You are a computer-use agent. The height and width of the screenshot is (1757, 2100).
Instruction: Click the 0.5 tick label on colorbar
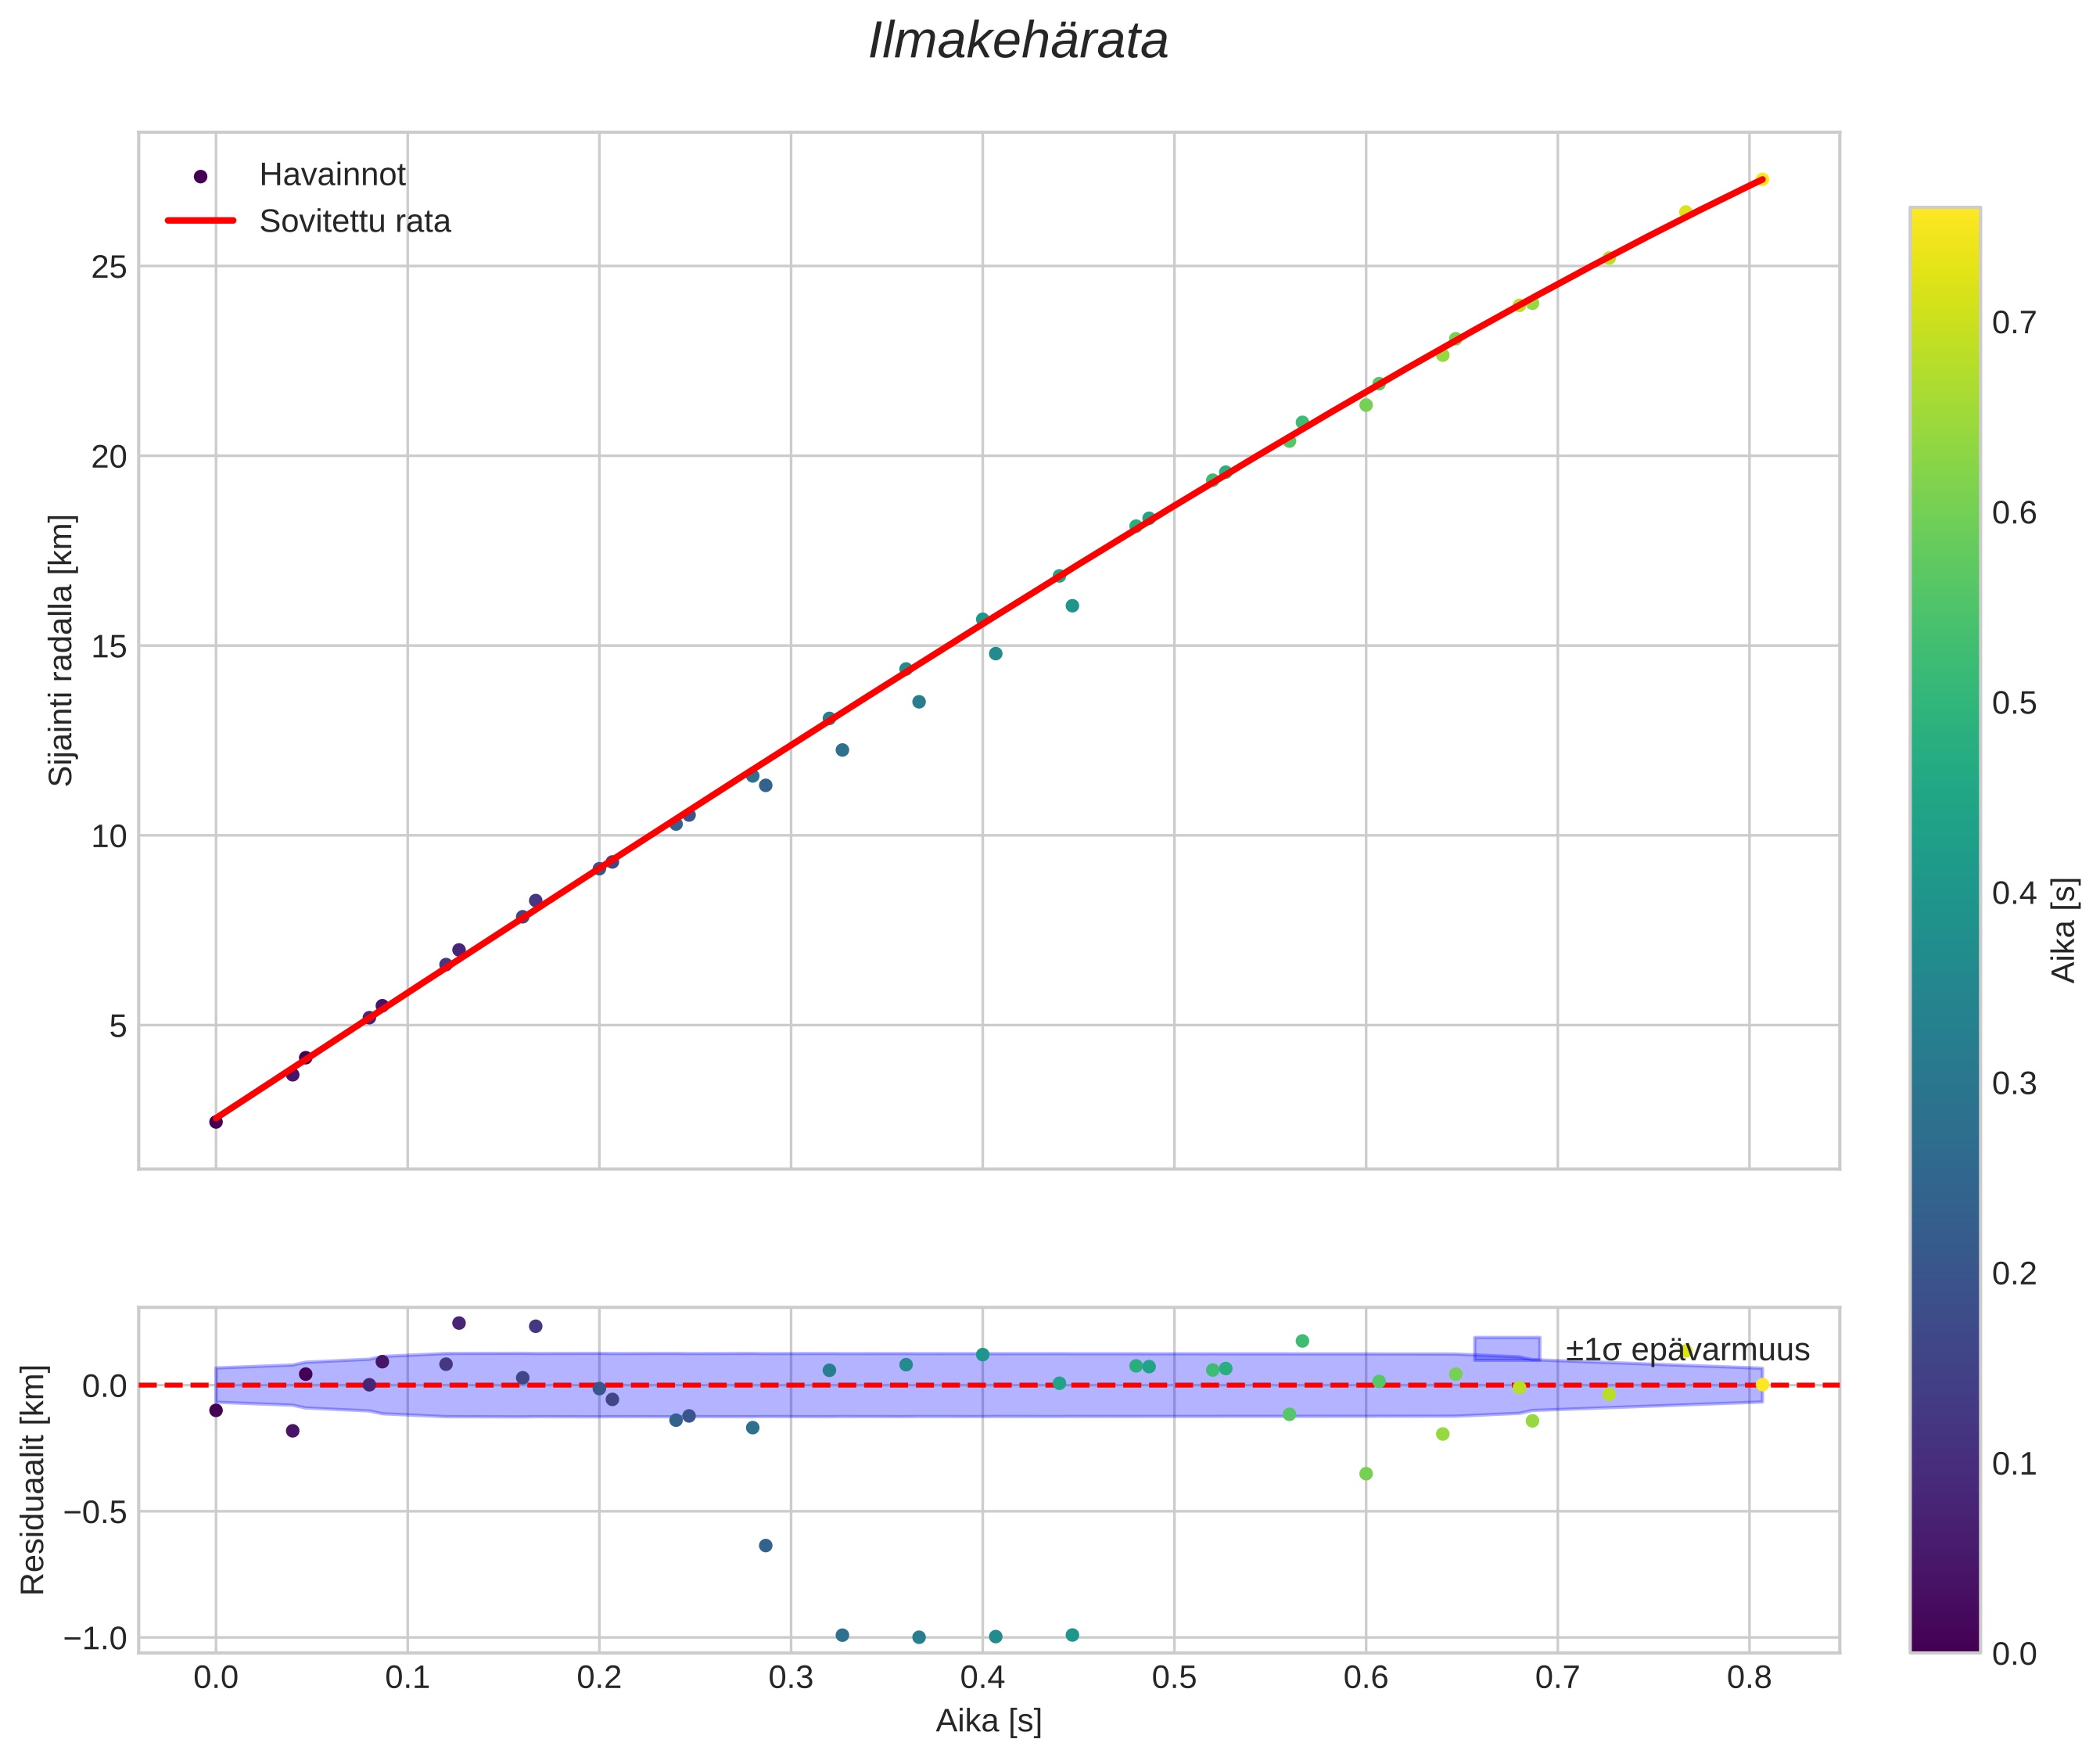(2014, 703)
